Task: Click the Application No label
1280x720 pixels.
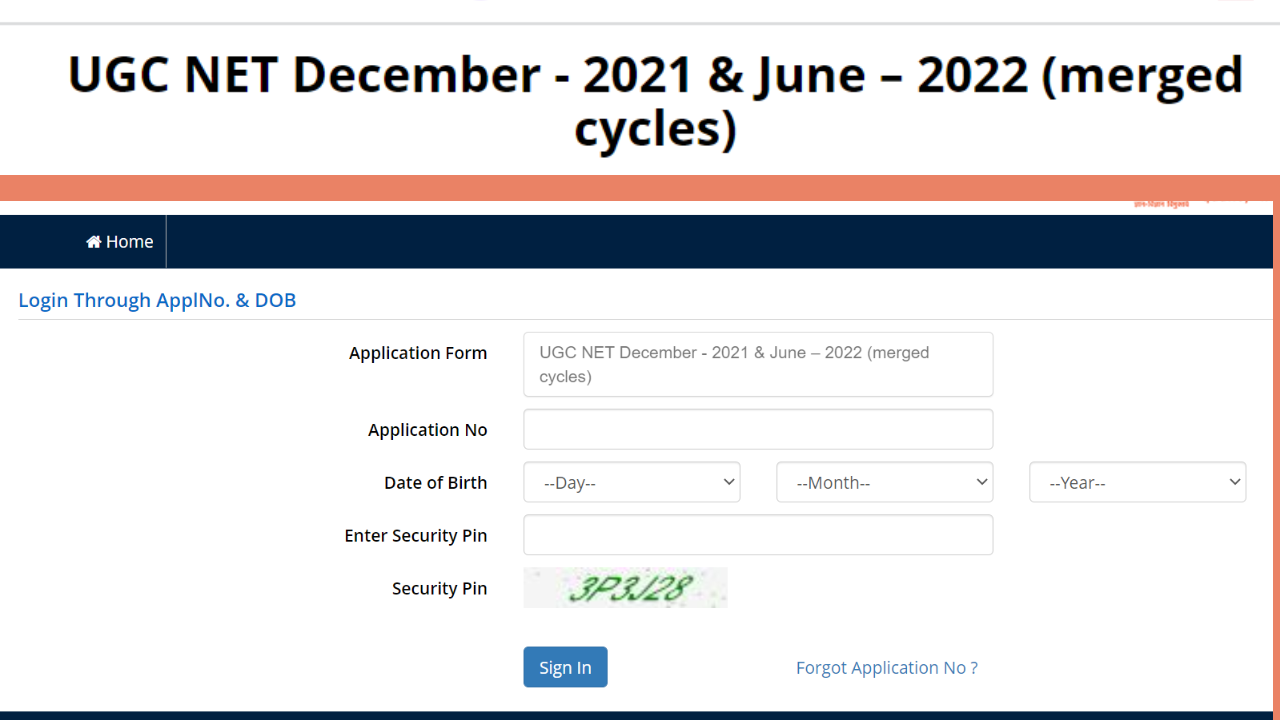Action: tap(427, 430)
